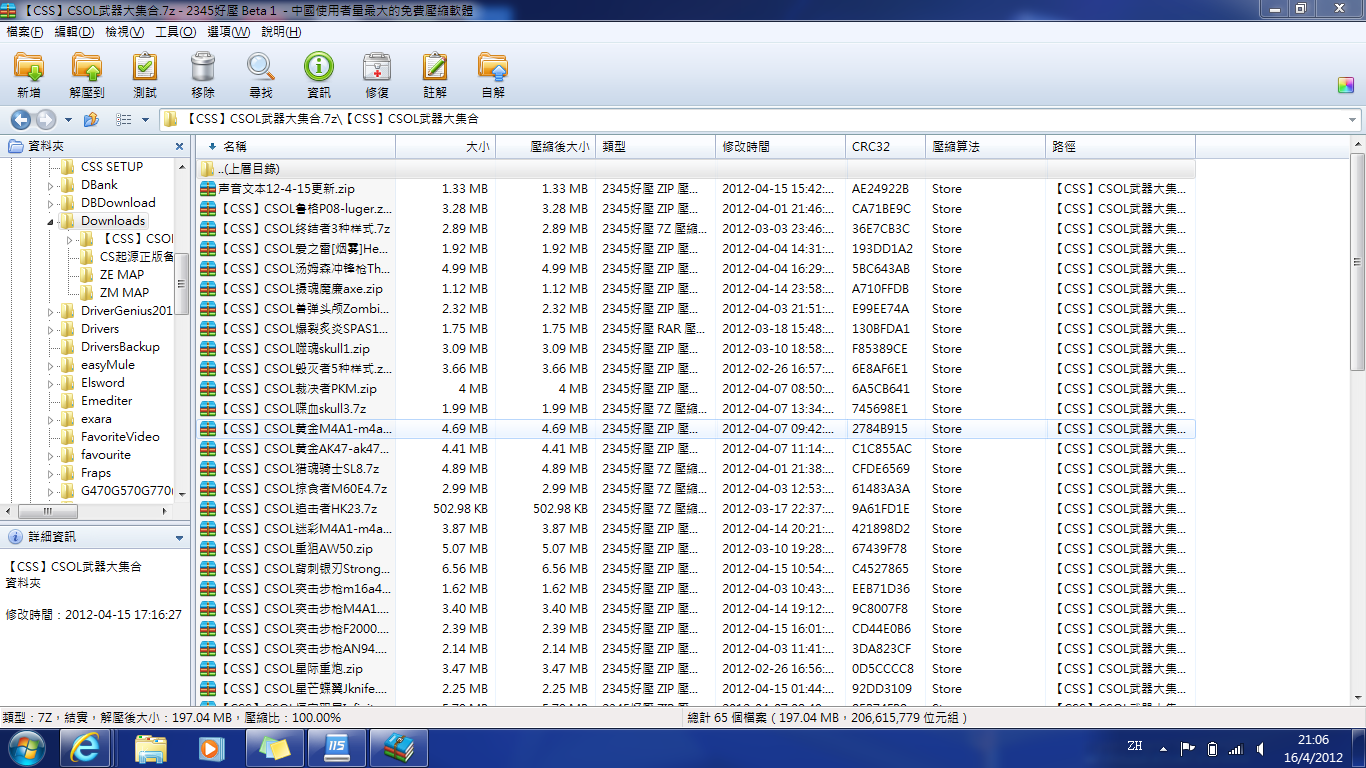Open the 編輯(D) menu
The height and width of the screenshot is (768, 1366).
[x=74, y=32]
